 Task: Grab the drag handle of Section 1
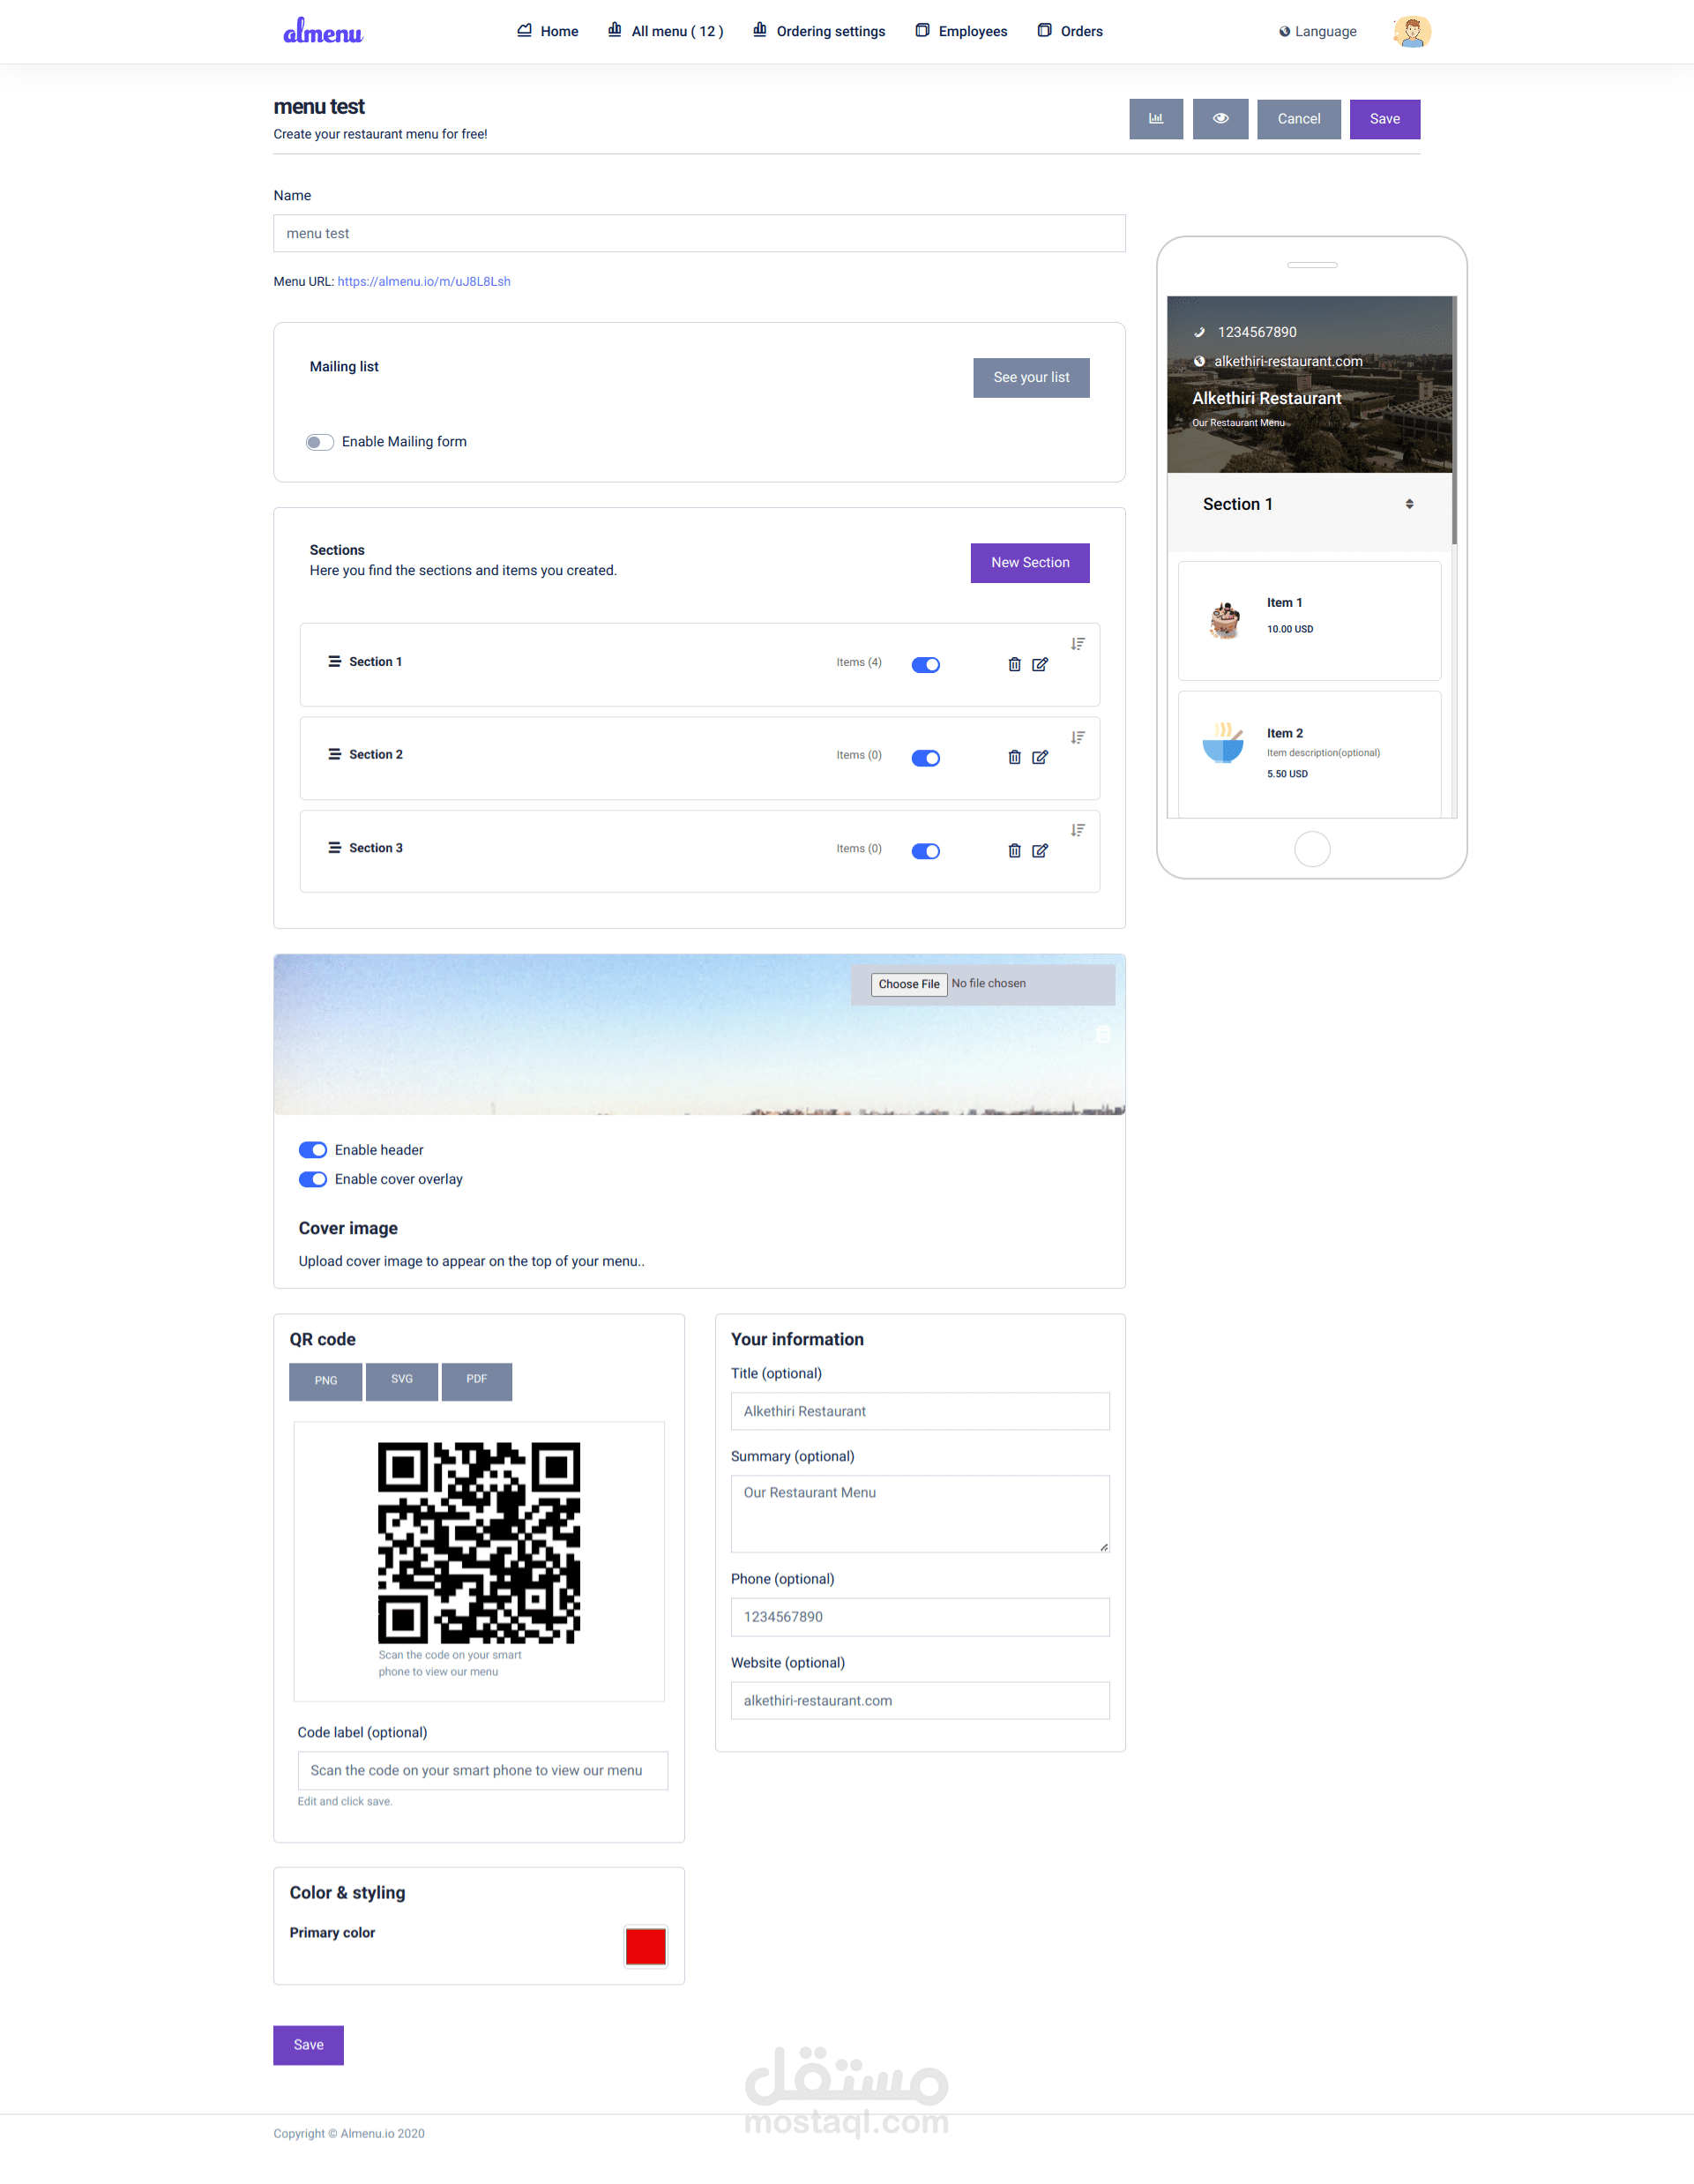pos(334,661)
